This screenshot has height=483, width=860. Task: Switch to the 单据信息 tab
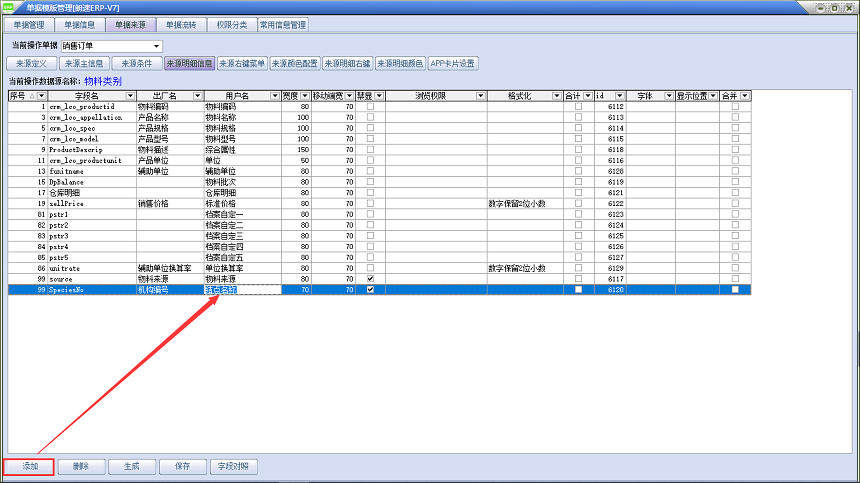79,24
